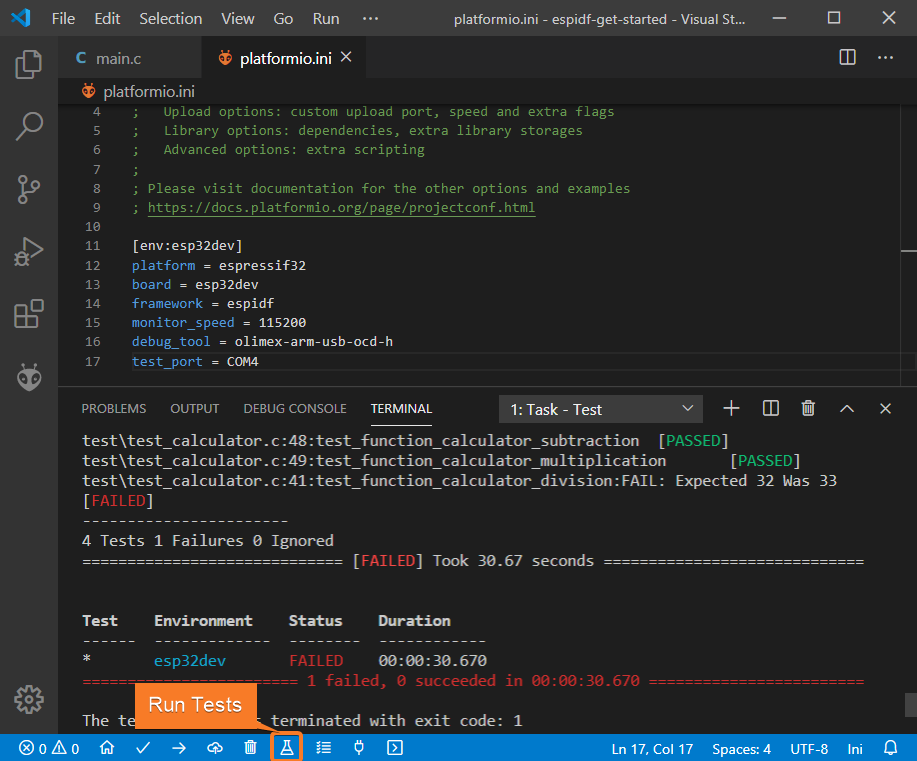This screenshot has width=917, height=761.
Task: Close the terminal panel
Action: coord(885,408)
